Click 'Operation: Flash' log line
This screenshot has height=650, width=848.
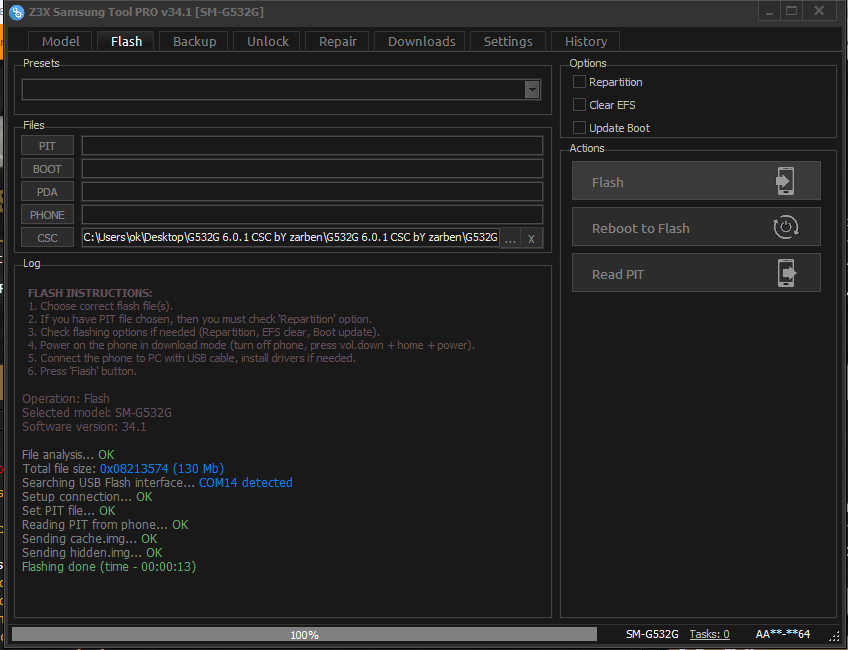[x=65, y=399]
